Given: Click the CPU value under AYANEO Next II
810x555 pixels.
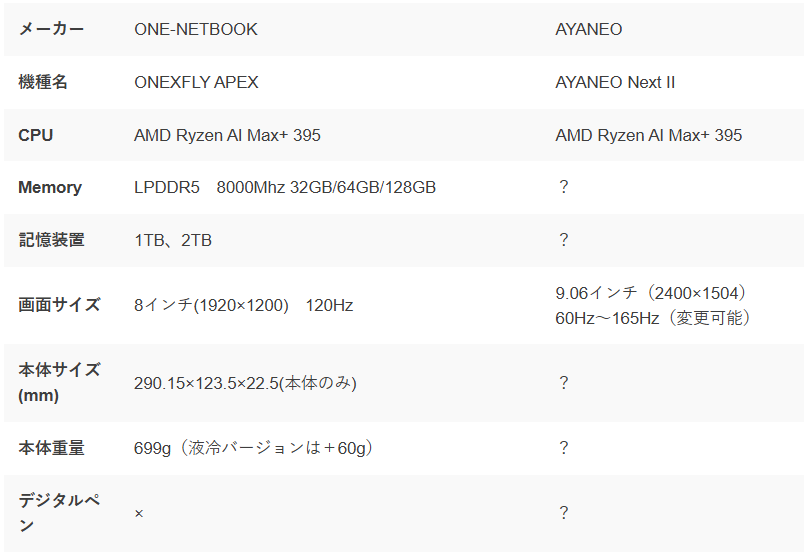Looking at the screenshot, I should tap(649, 135).
